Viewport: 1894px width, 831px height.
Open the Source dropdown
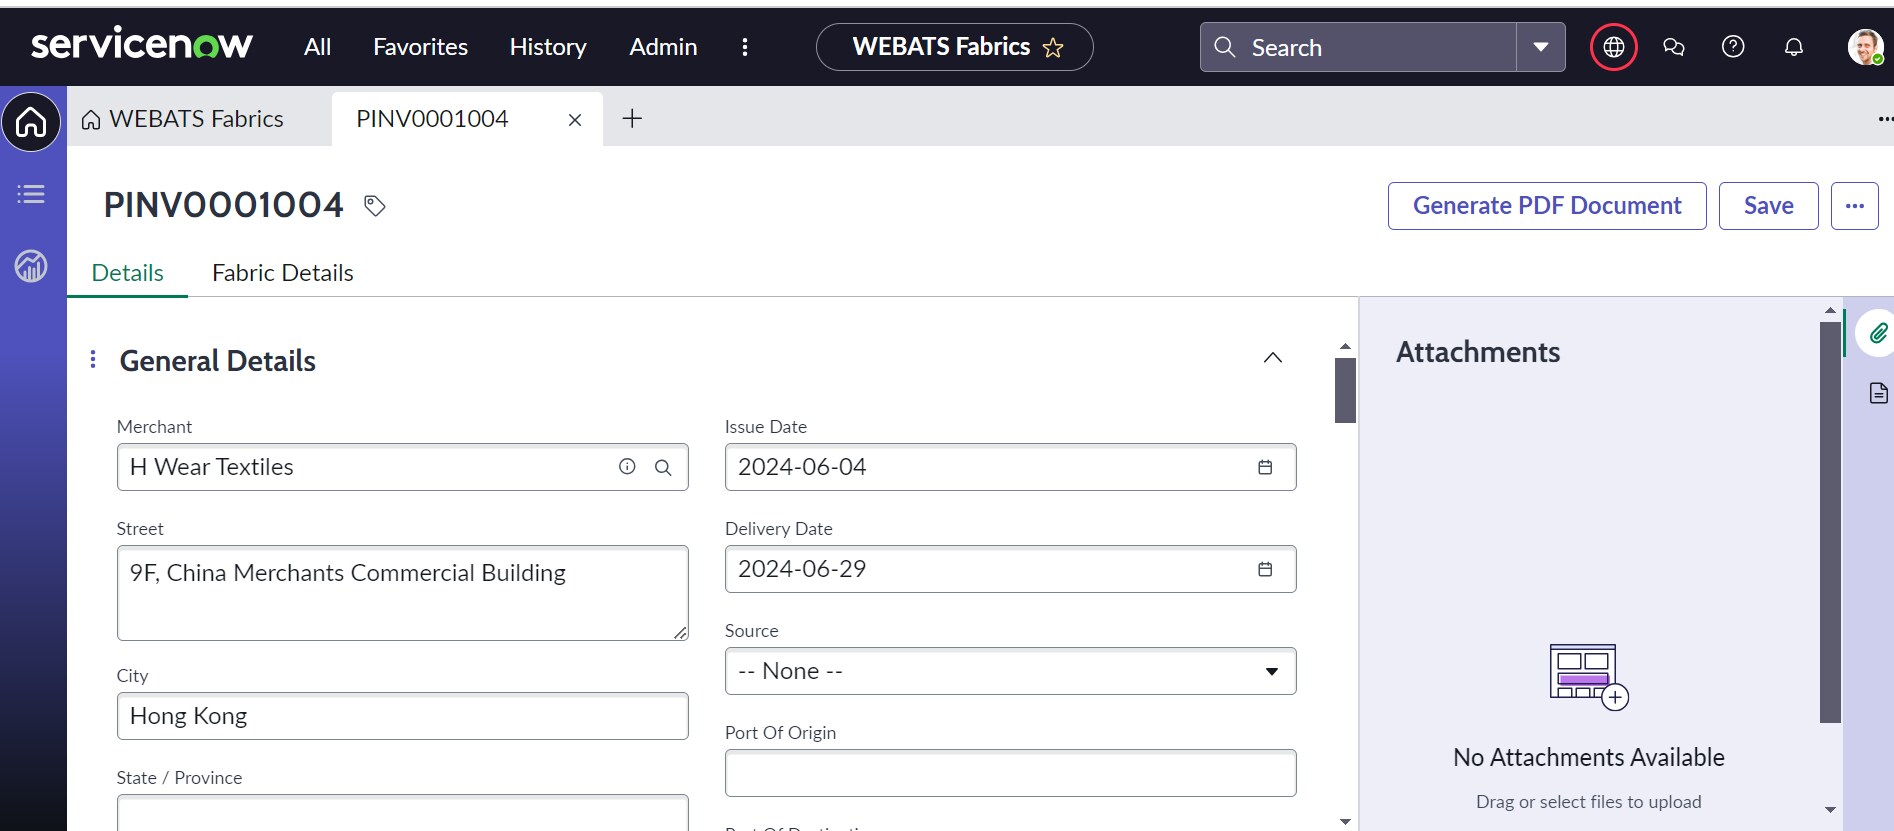[1010, 671]
